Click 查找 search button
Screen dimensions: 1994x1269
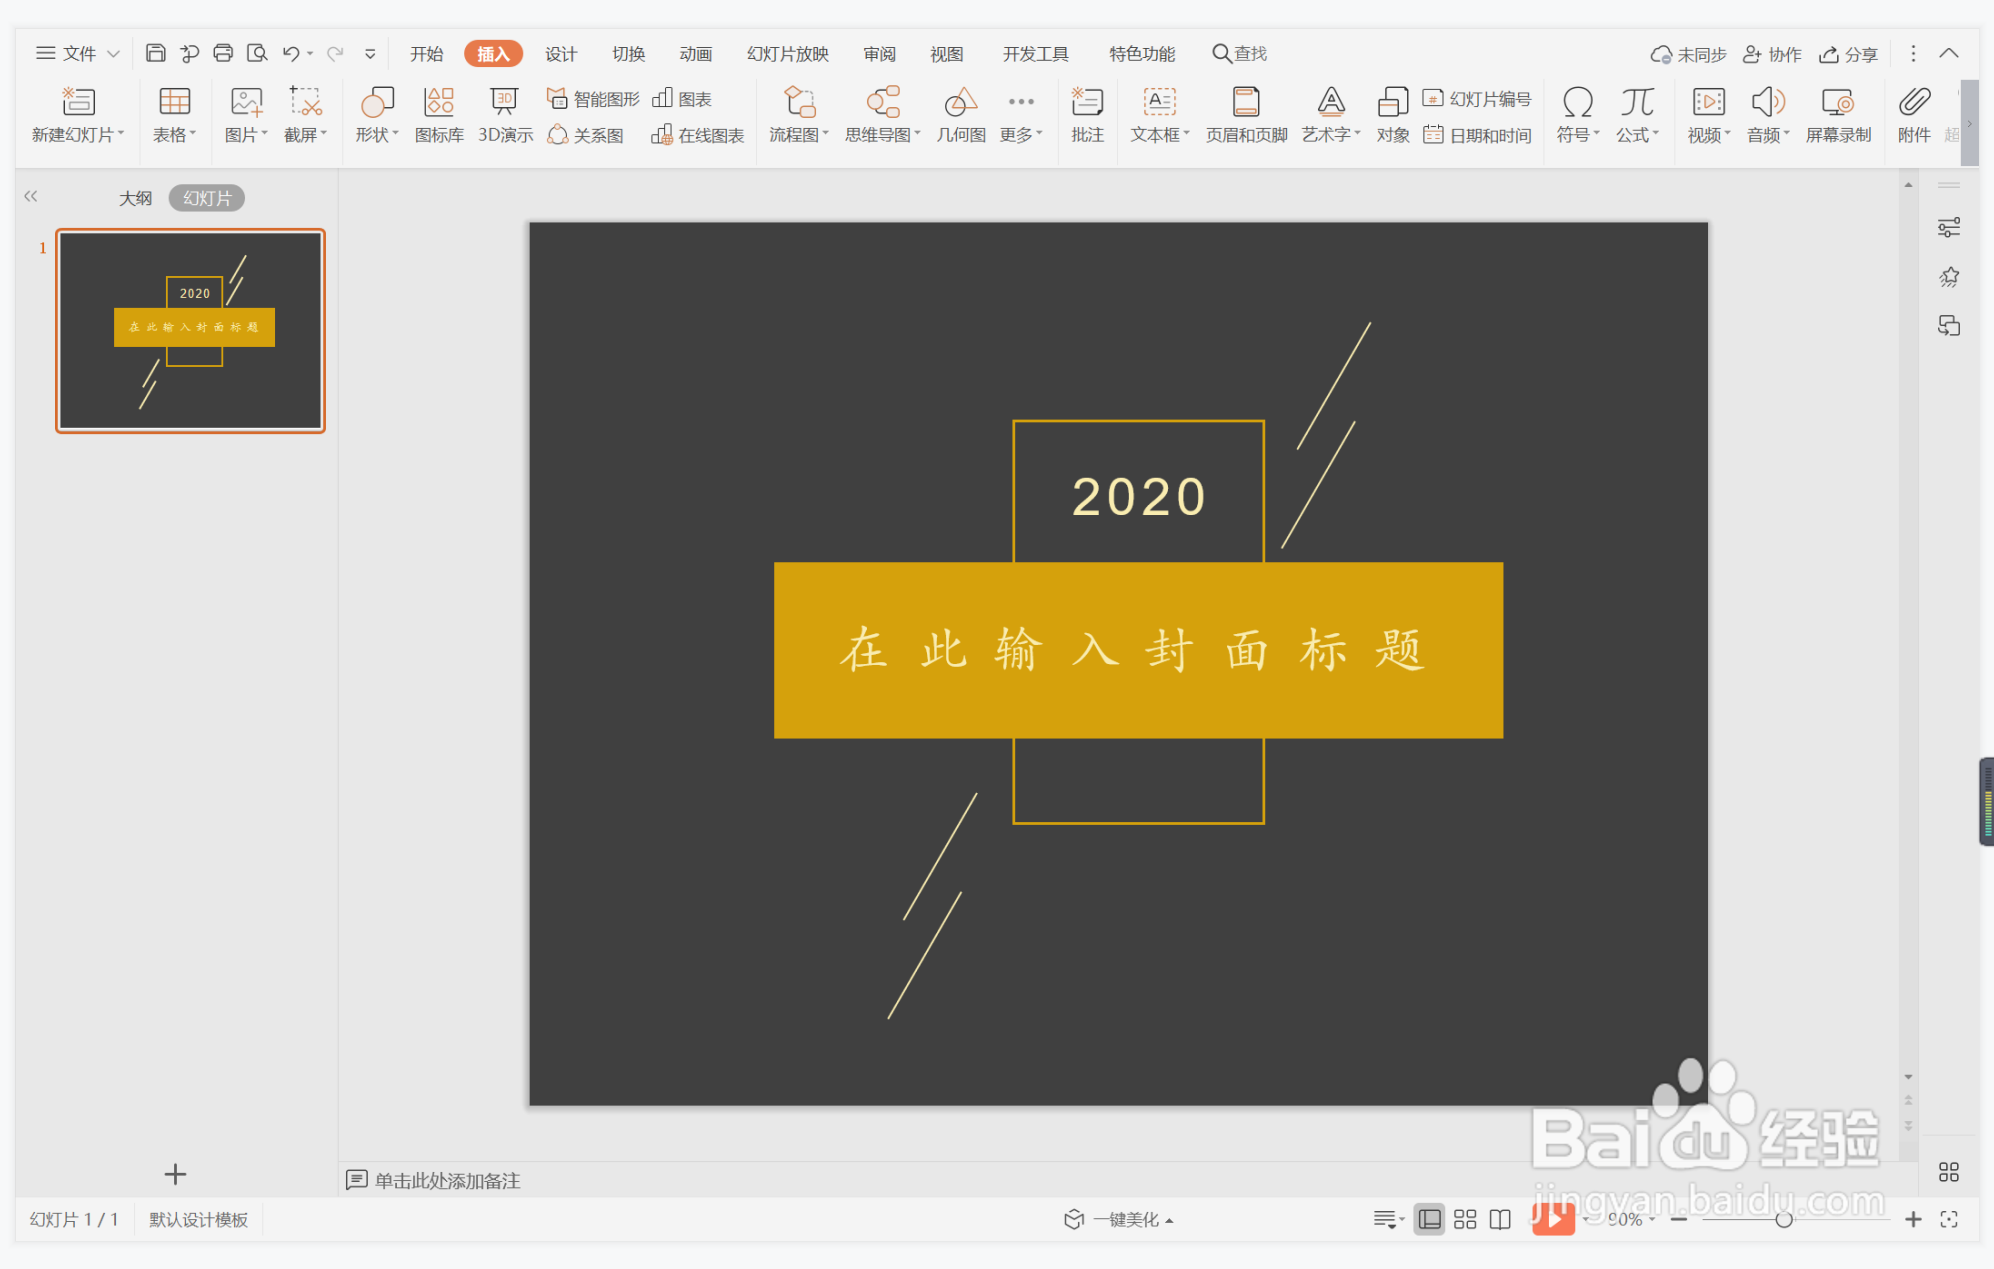pyautogui.click(x=1240, y=54)
